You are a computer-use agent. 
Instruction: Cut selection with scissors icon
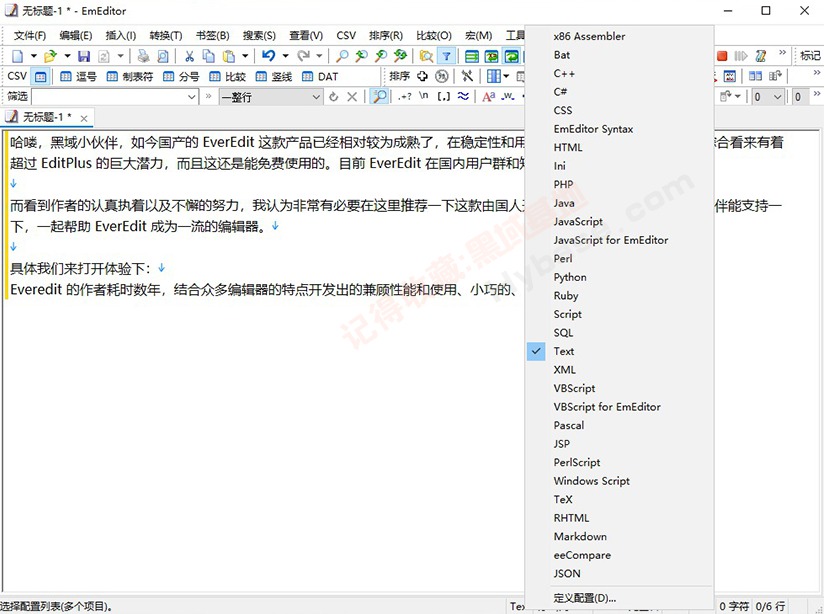[189, 56]
